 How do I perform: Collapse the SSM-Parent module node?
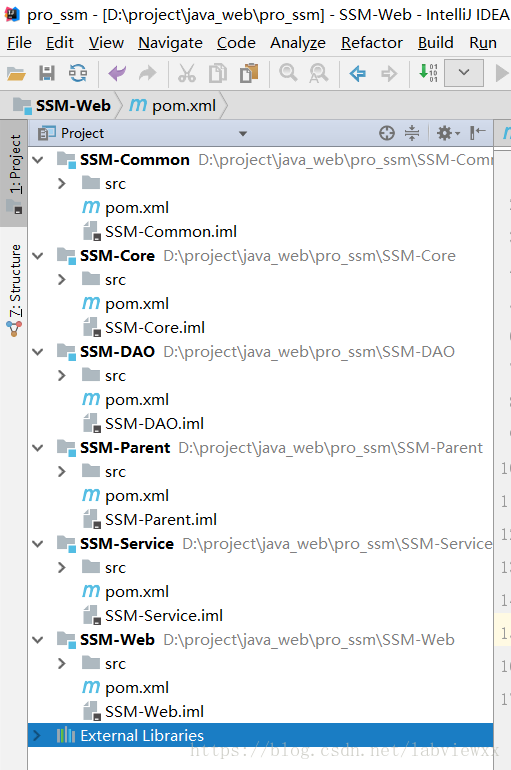[38, 447]
